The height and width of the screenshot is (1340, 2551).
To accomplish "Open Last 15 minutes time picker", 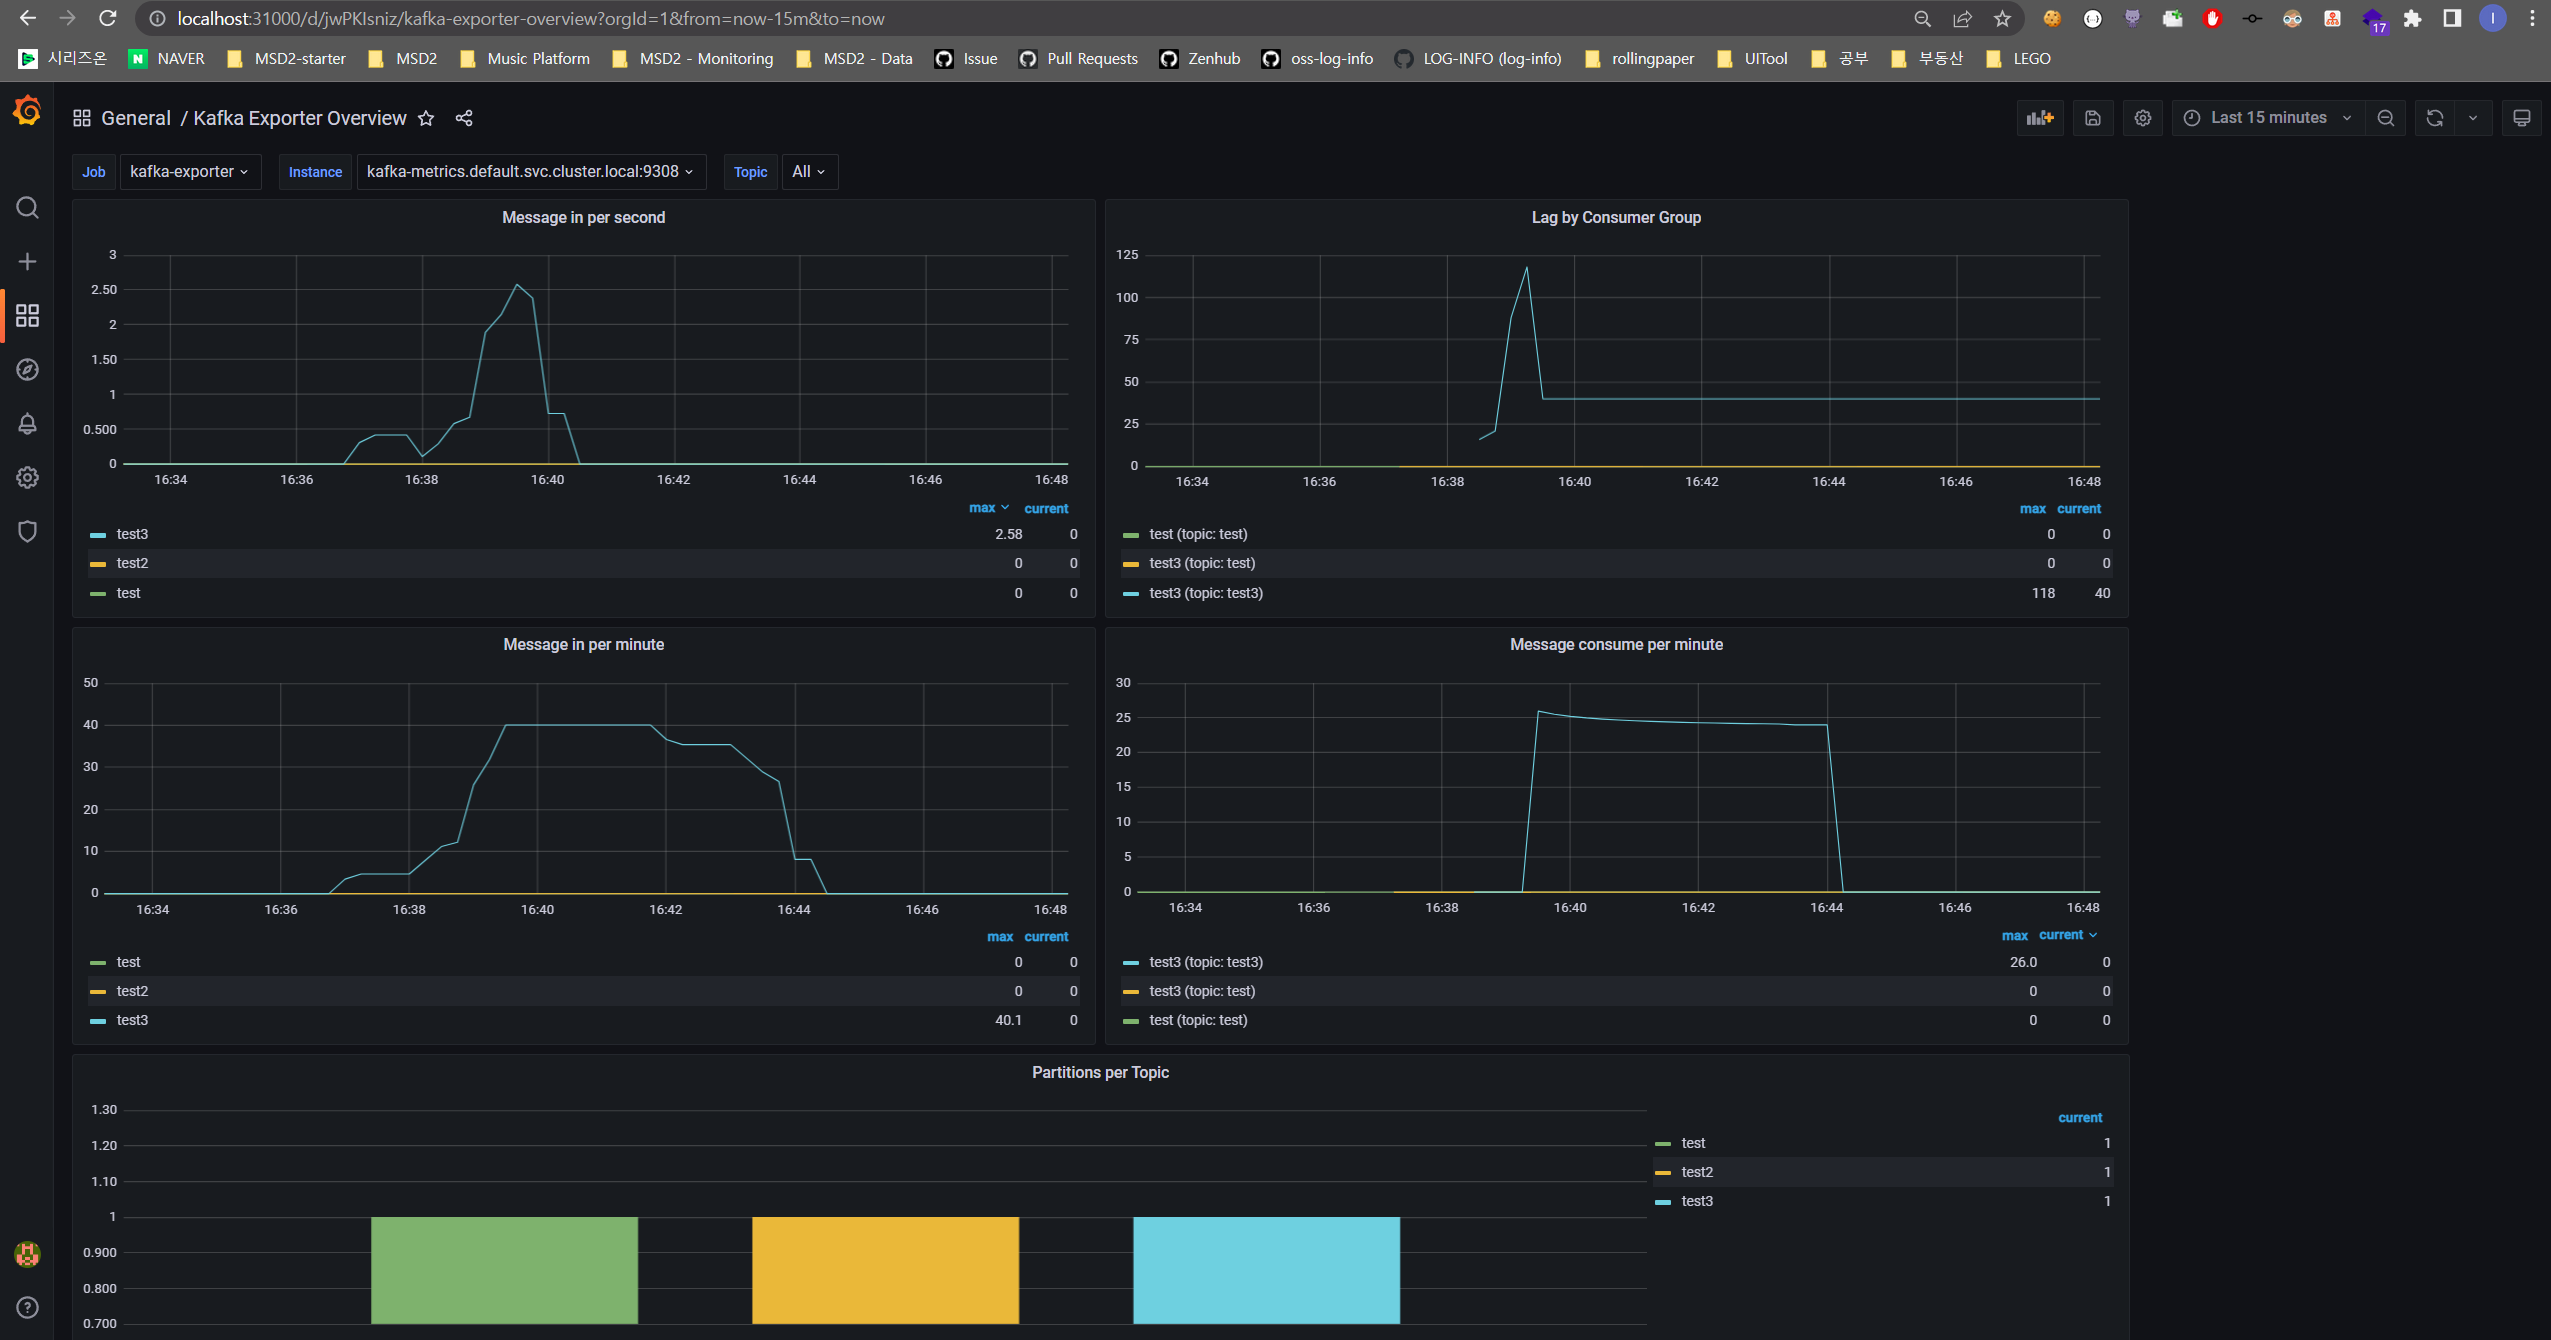I will pos(2267,118).
